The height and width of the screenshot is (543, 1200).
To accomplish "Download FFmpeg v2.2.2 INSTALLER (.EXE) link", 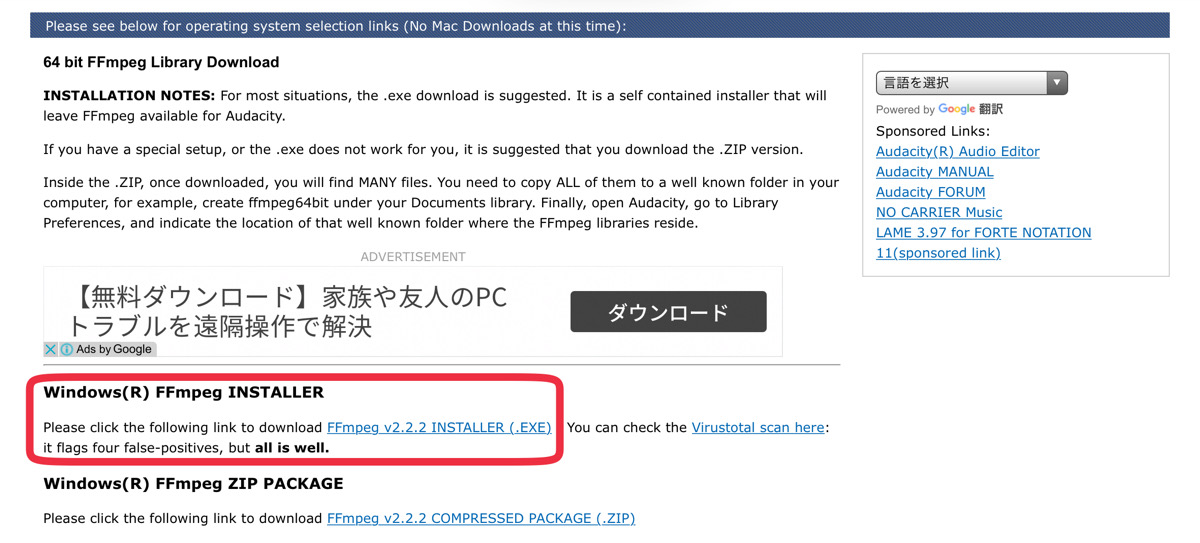I will coord(439,427).
